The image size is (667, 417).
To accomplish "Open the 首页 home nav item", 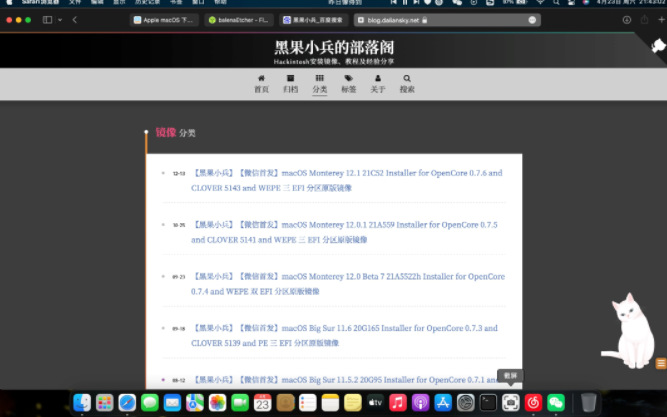I will (261, 84).
